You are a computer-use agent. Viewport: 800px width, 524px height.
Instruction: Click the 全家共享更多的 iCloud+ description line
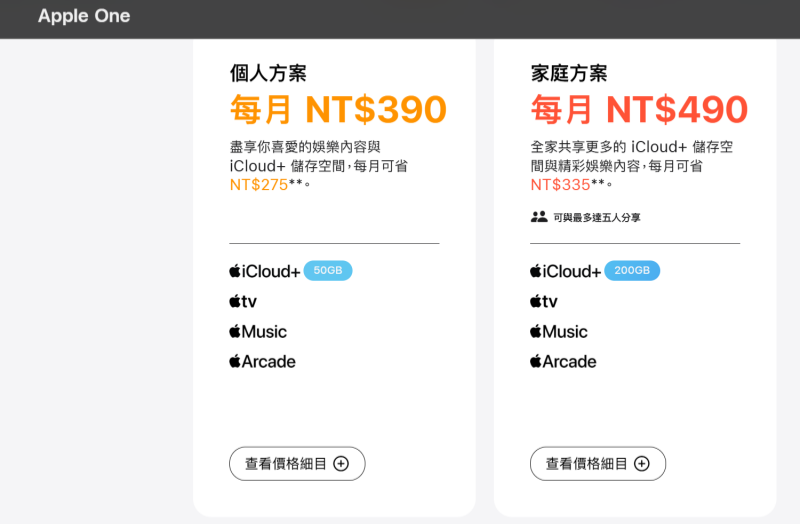point(632,147)
